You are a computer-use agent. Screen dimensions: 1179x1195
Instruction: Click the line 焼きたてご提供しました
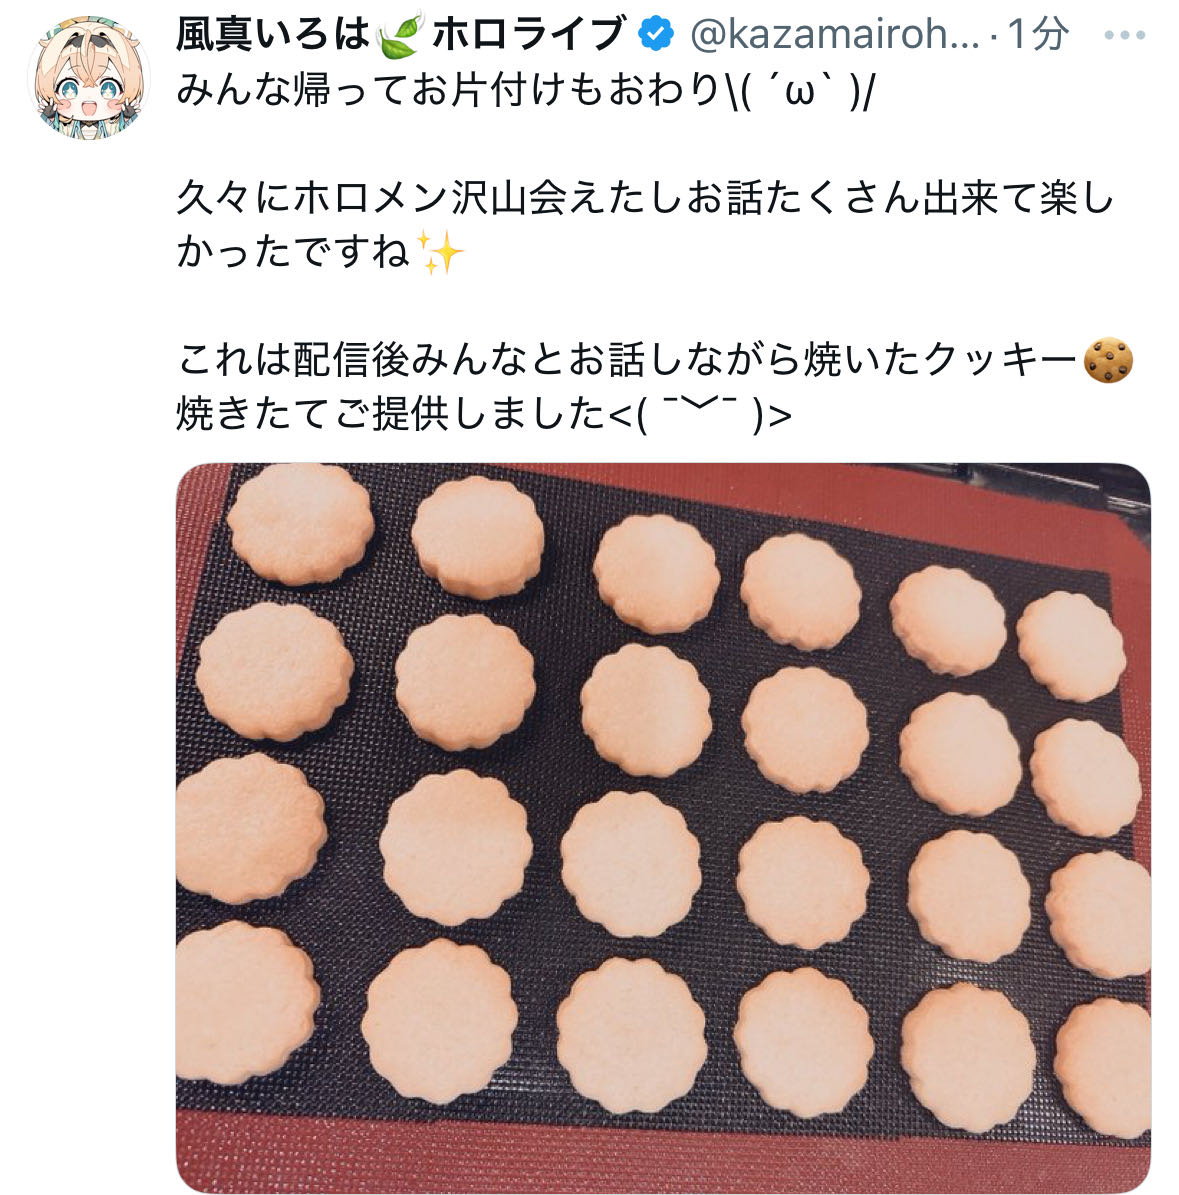pos(391,415)
